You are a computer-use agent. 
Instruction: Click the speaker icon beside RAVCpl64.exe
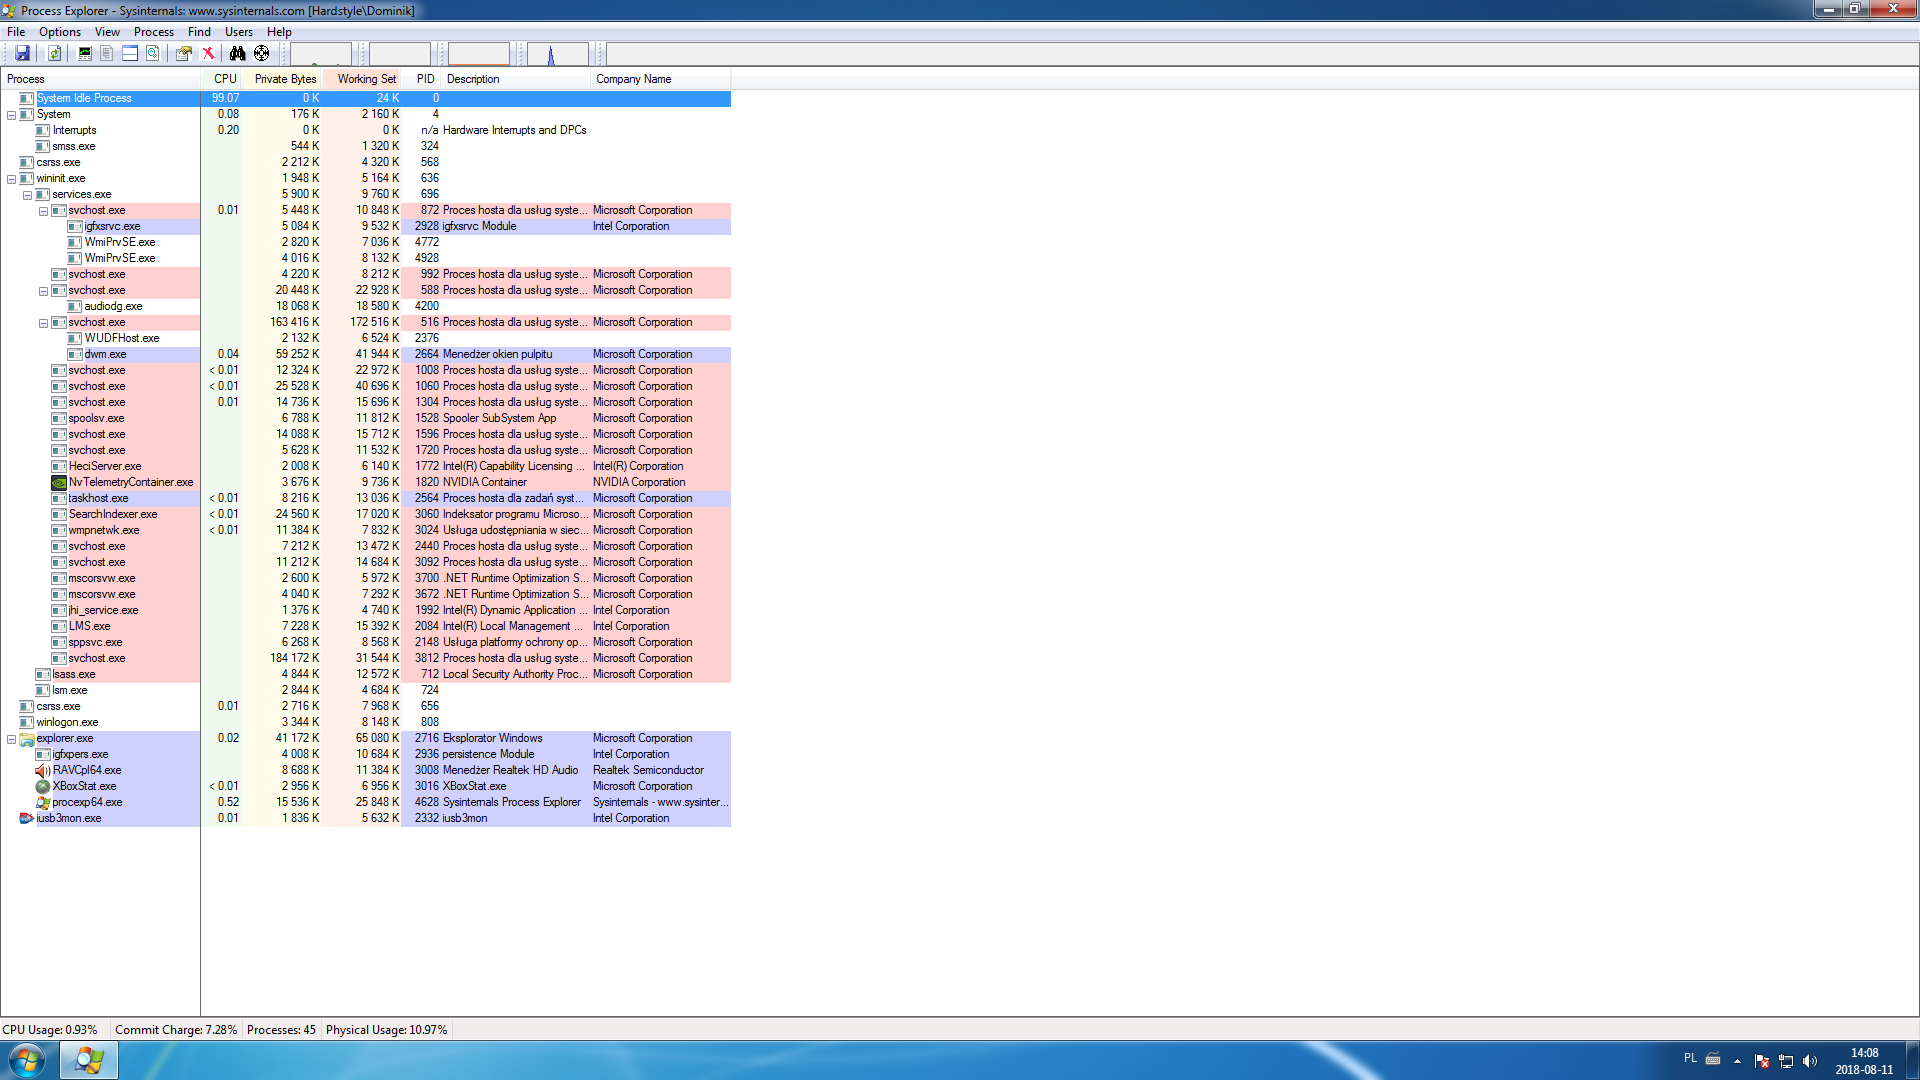pyautogui.click(x=43, y=770)
